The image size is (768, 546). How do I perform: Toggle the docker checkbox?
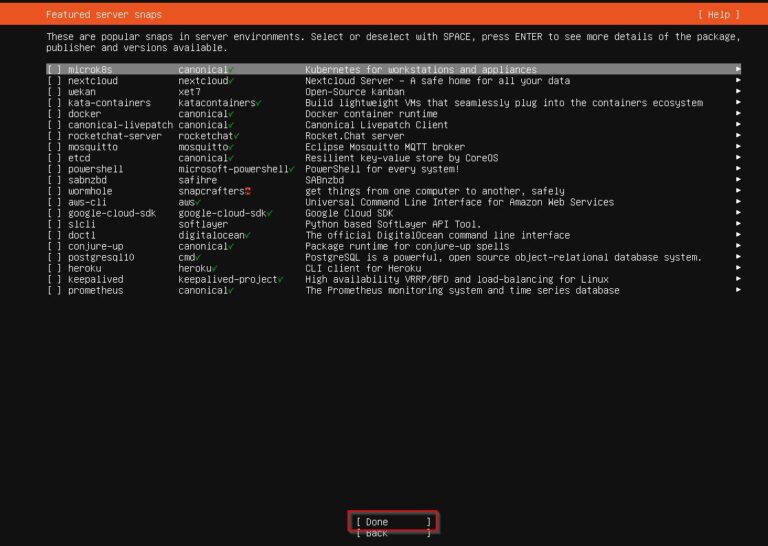(54, 114)
